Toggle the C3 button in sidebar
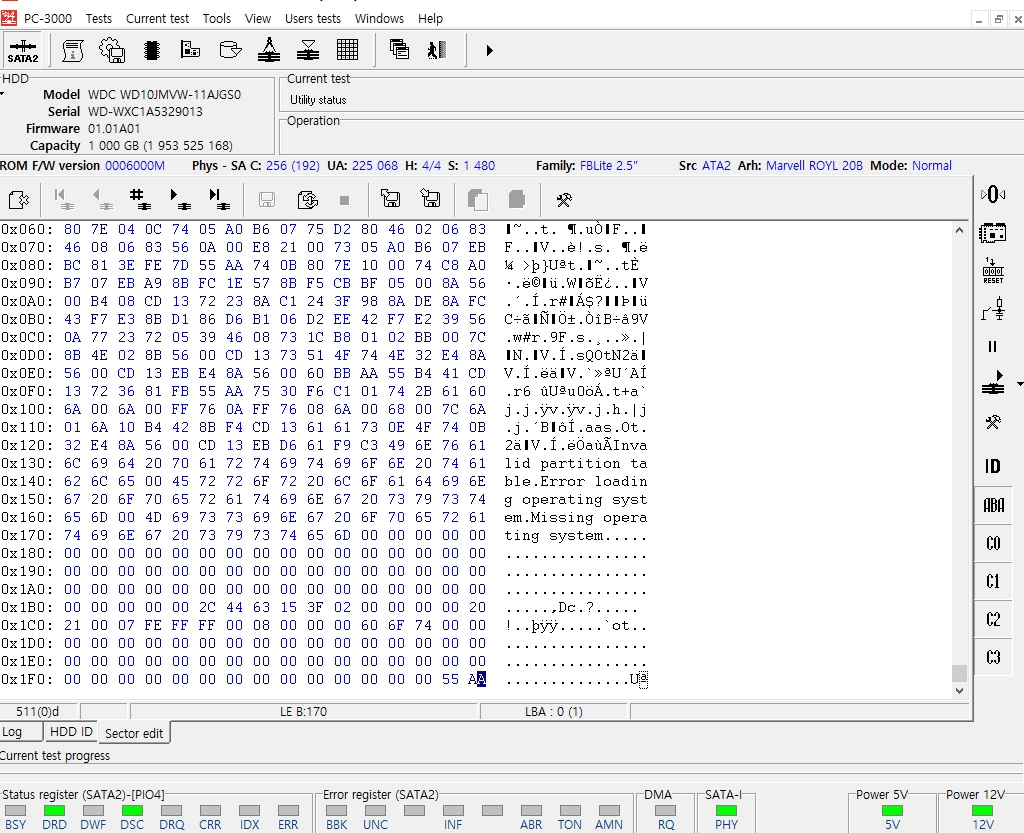 [x=992, y=657]
